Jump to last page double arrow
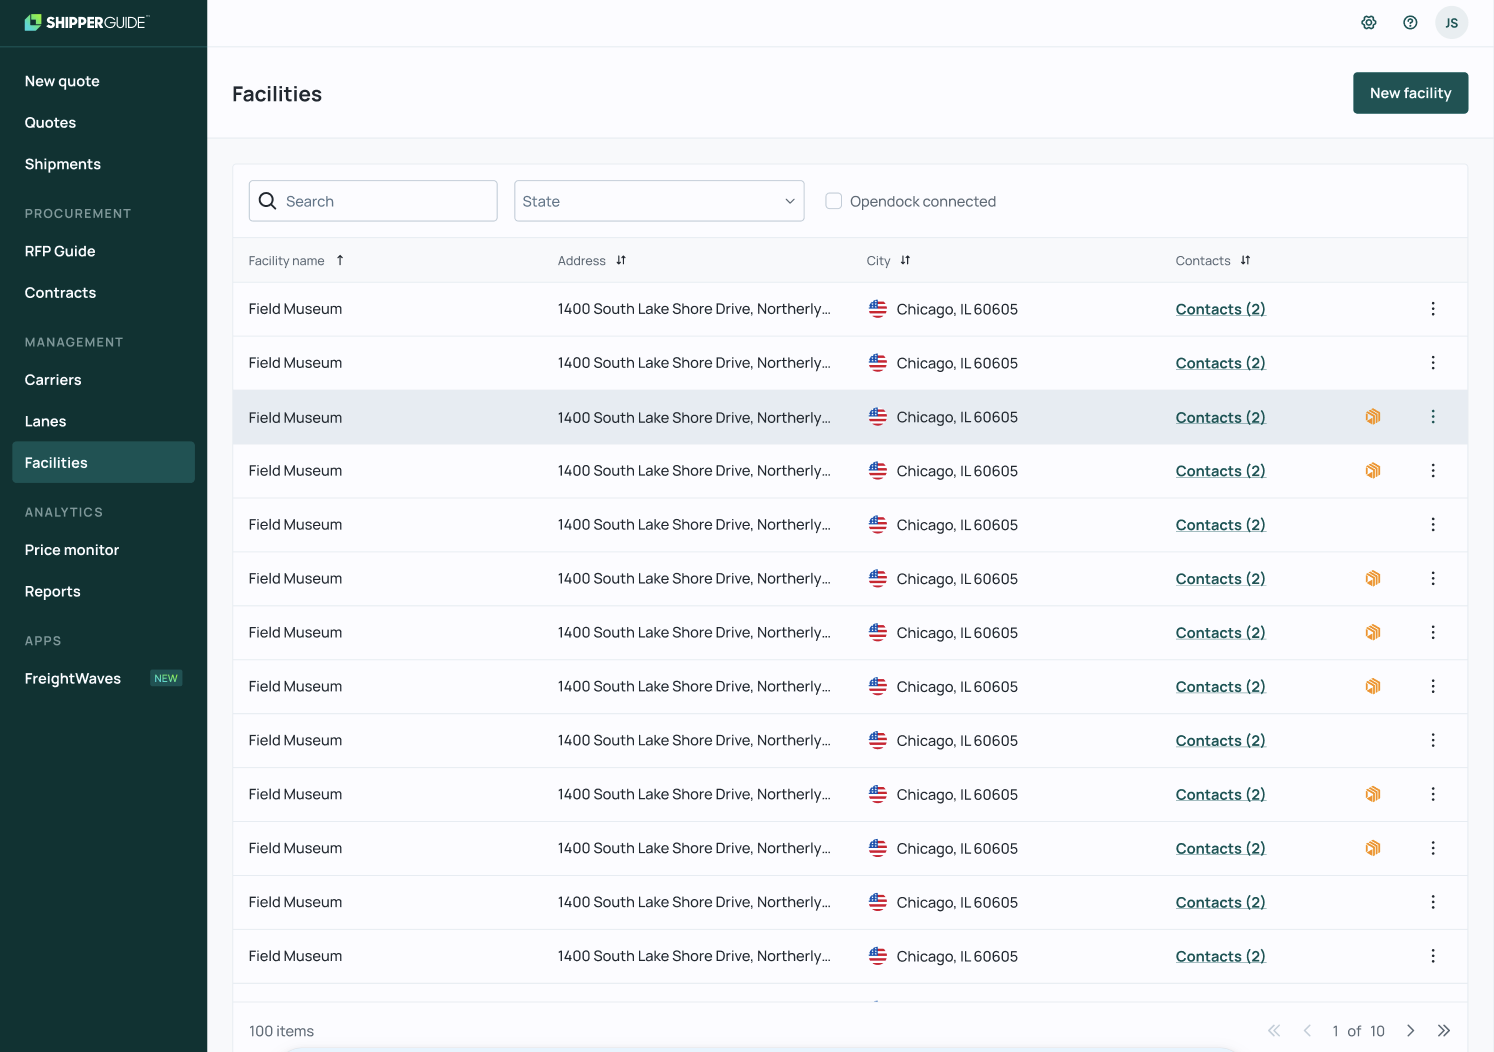The width and height of the screenshot is (1494, 1052). 1443,1031
